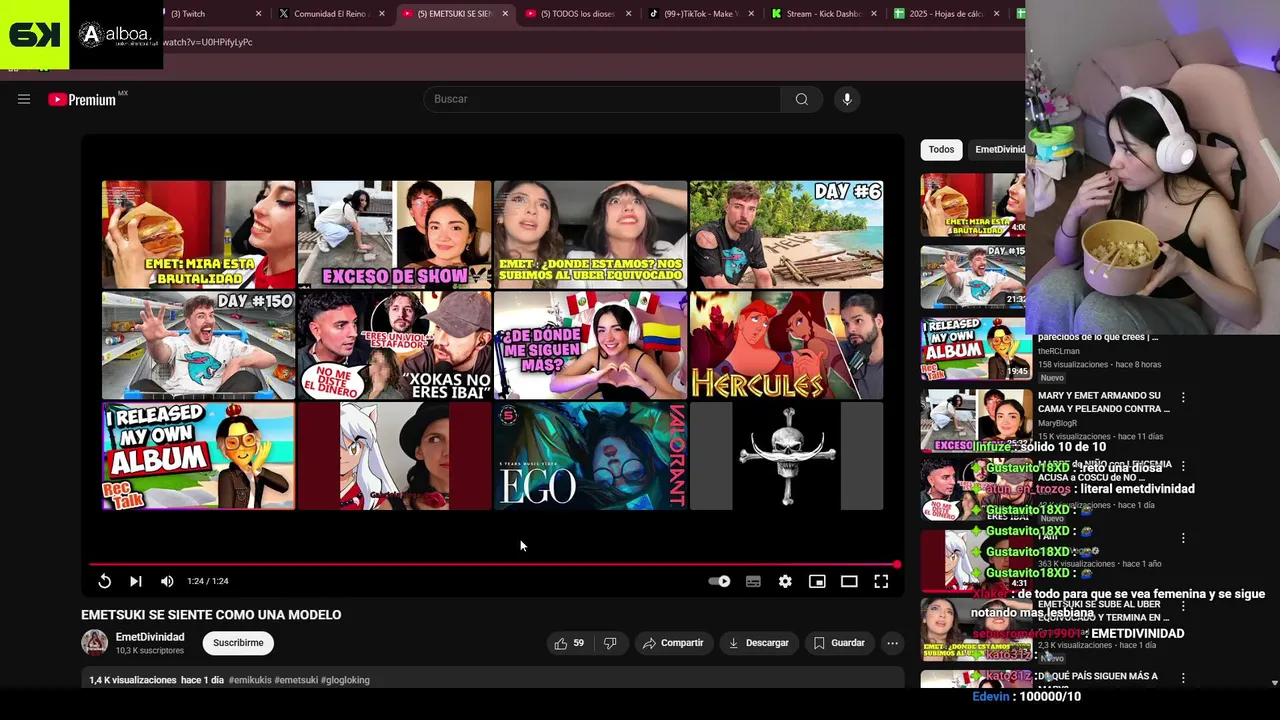
Task: Open endscreen video XOKAS NO ERES IBAI
Action: click(394, 345)
